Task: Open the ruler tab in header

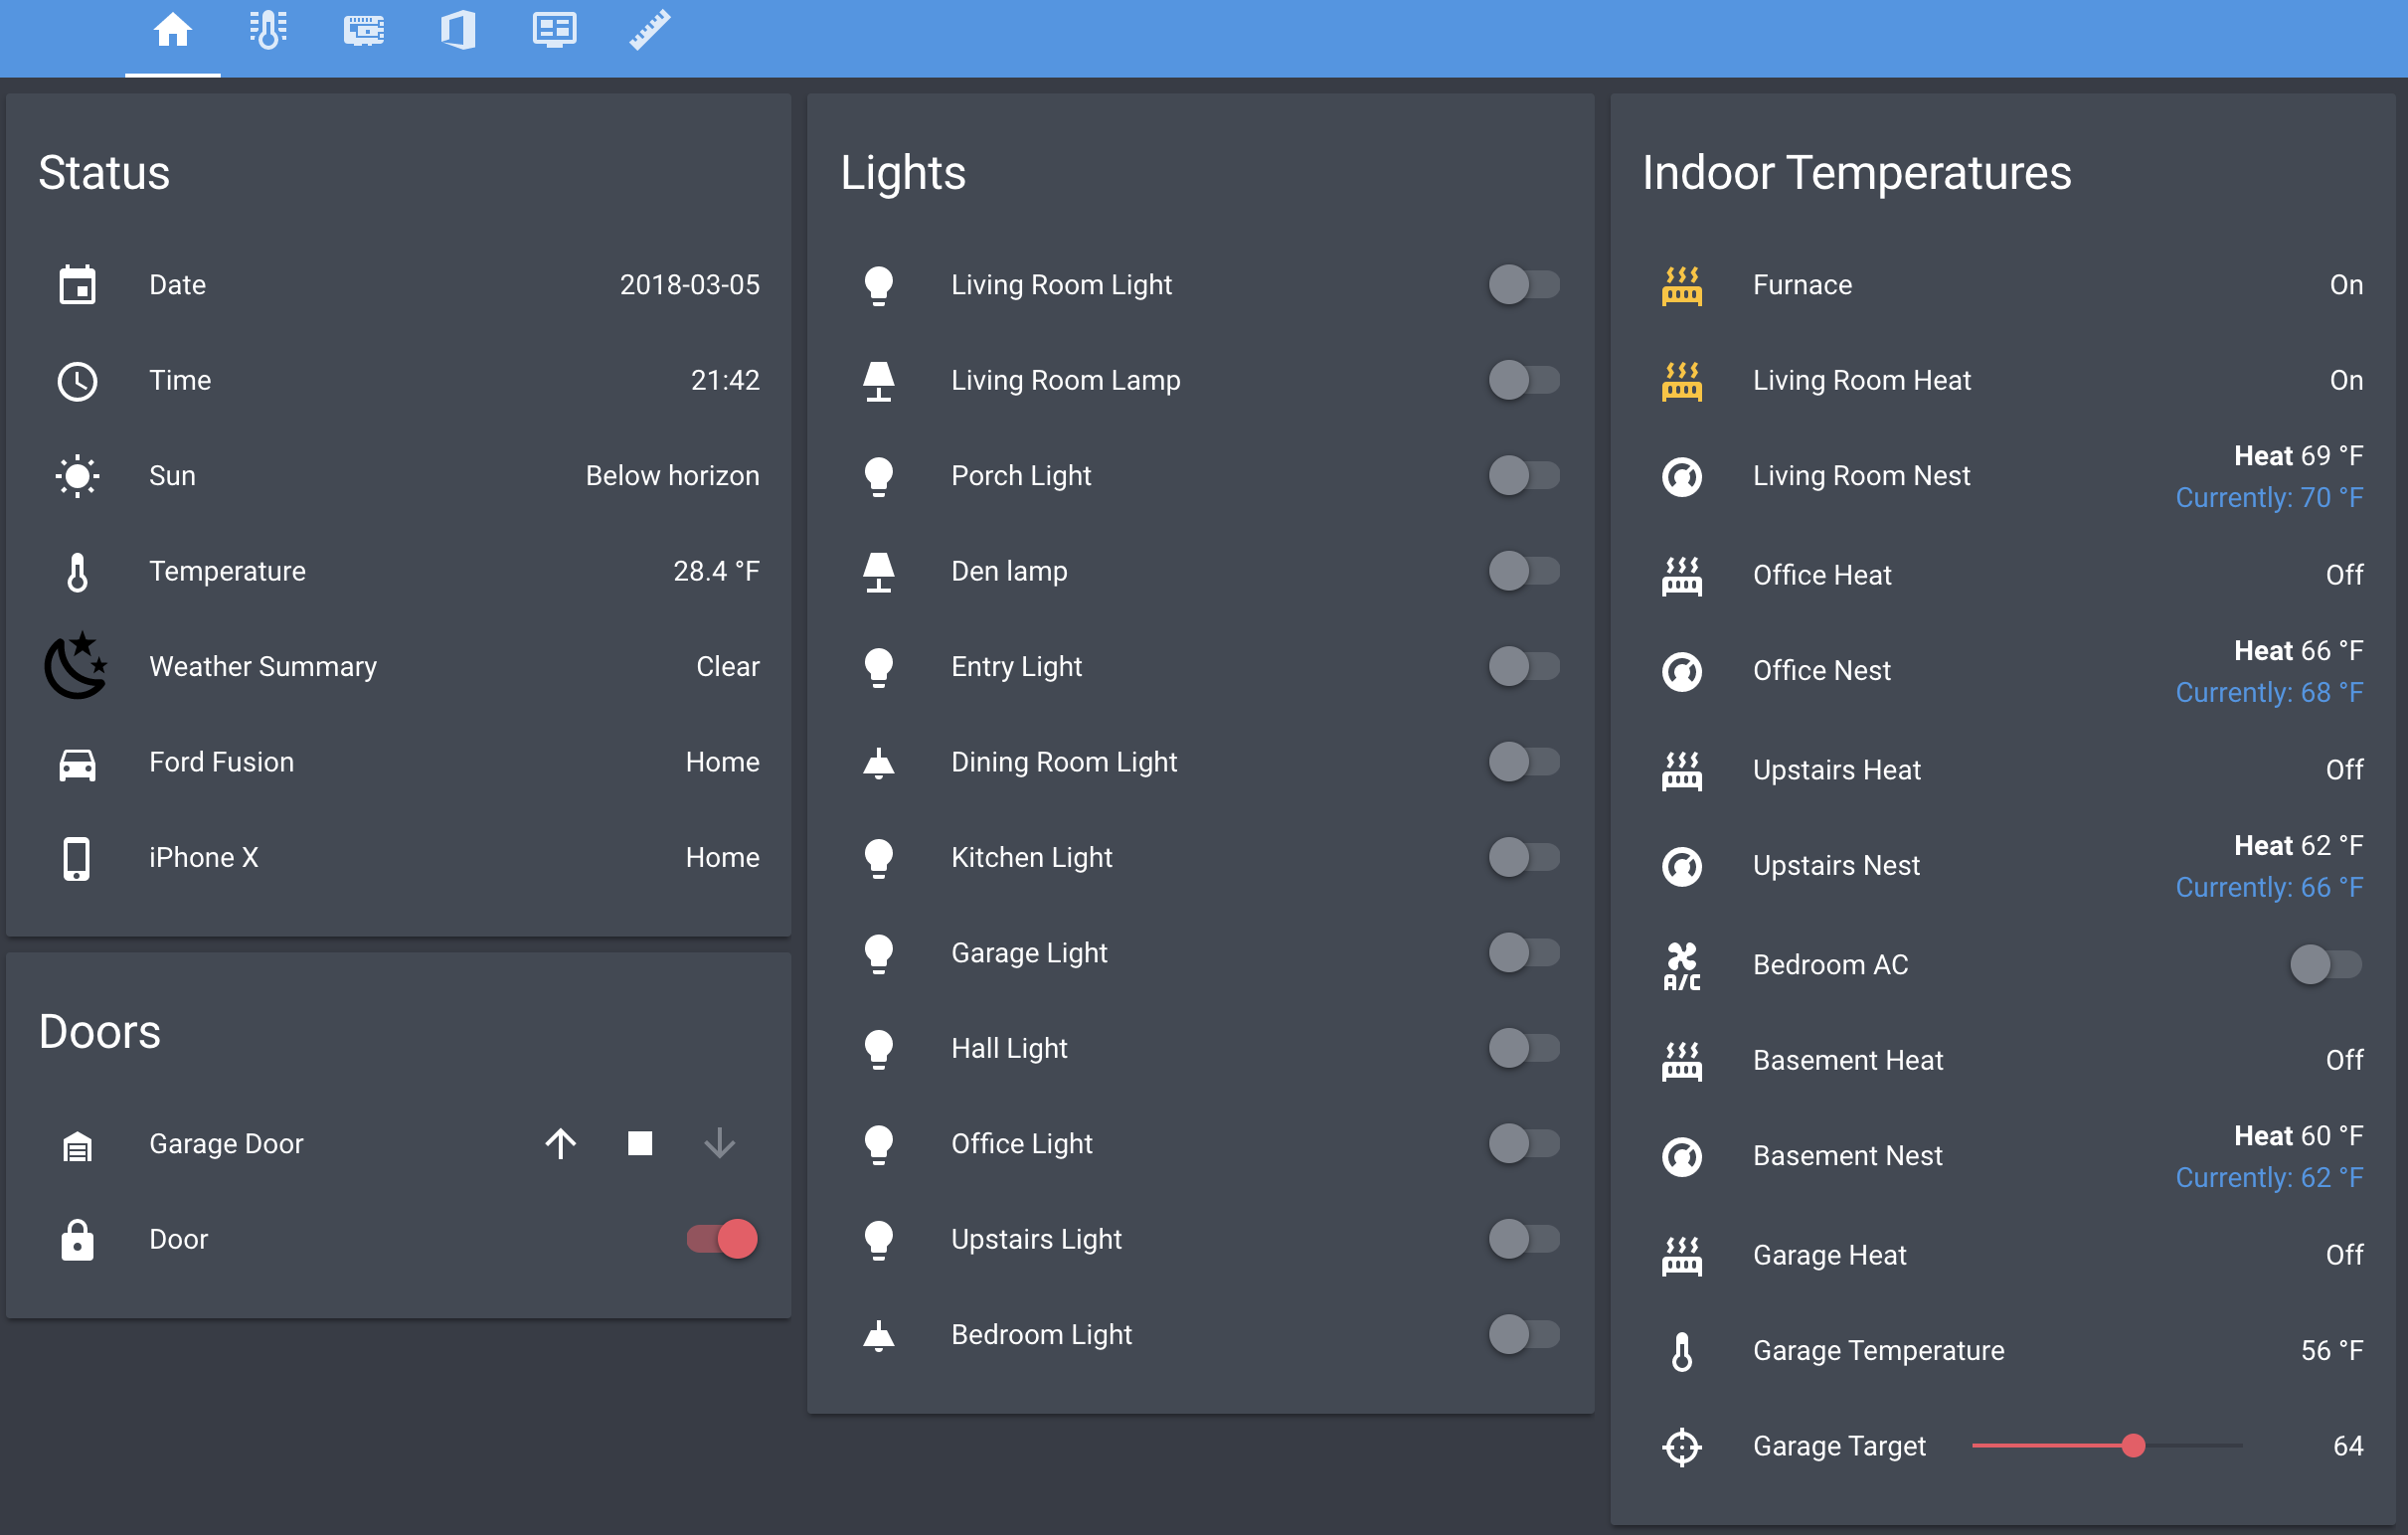Action: tap(649, 30)
